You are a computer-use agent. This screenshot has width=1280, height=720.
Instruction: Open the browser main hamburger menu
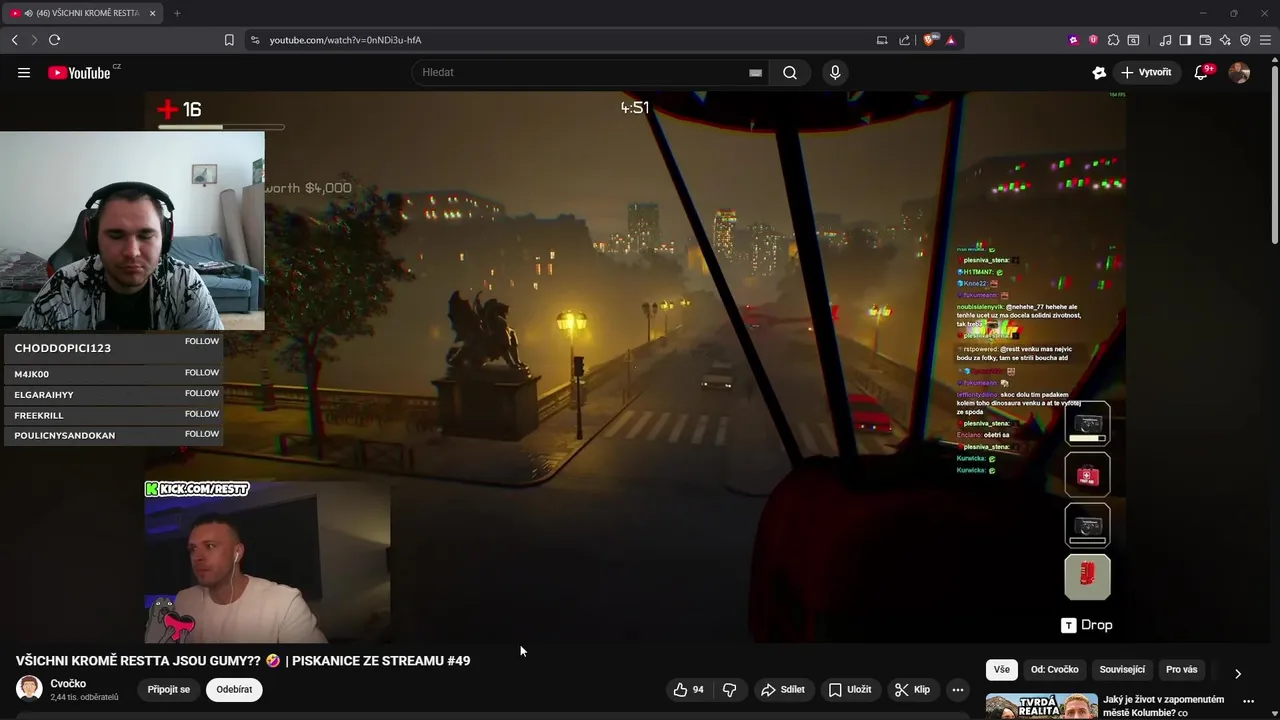[x=1265, y=40]
